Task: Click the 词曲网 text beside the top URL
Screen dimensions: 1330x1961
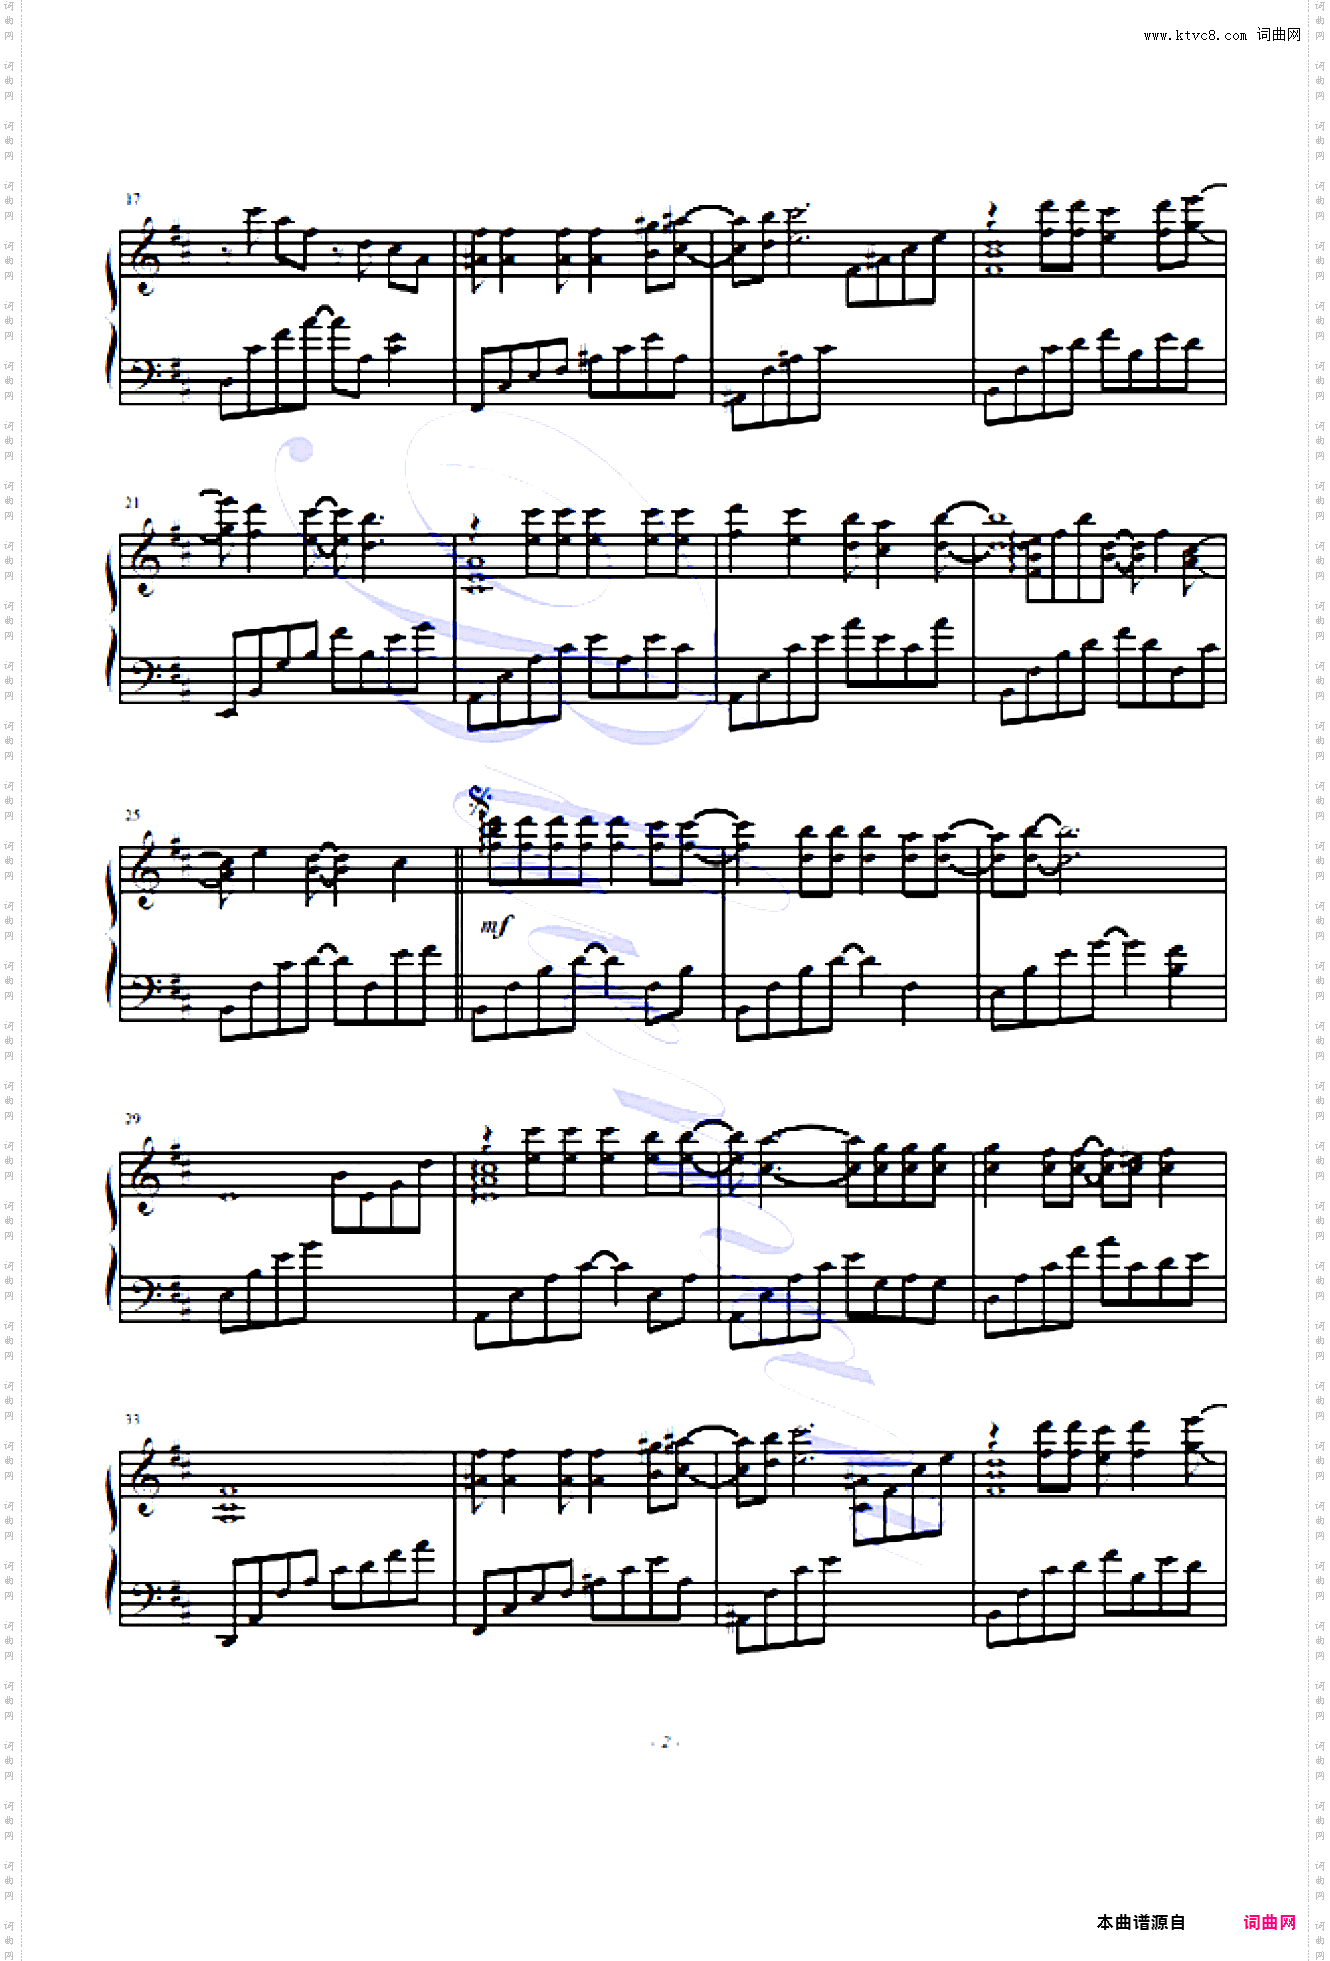Action: click(x=1280, y=35)
